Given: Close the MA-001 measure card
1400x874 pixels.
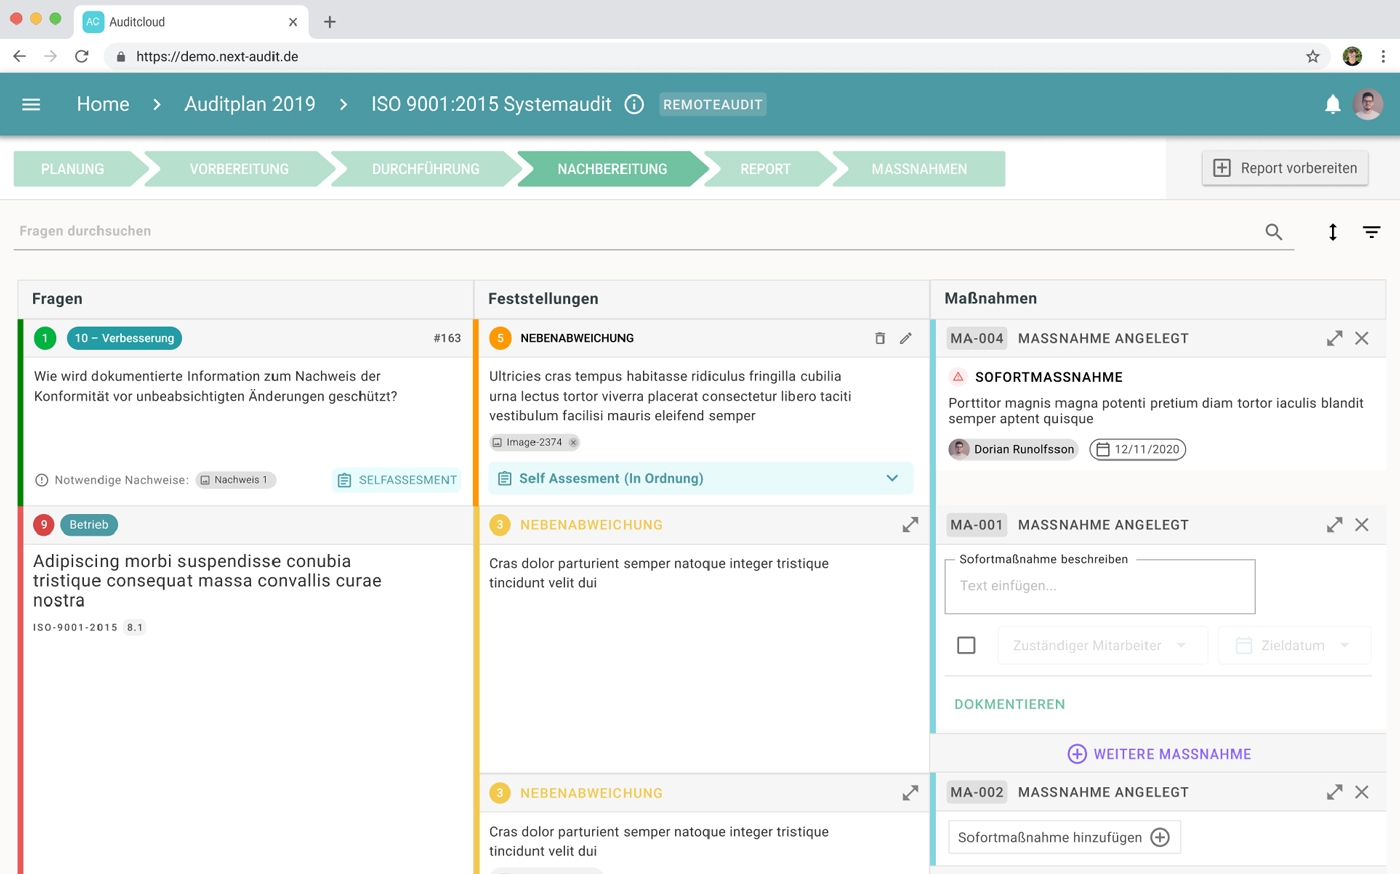Looking at the screenshot, I should [x=1362, y=525].
